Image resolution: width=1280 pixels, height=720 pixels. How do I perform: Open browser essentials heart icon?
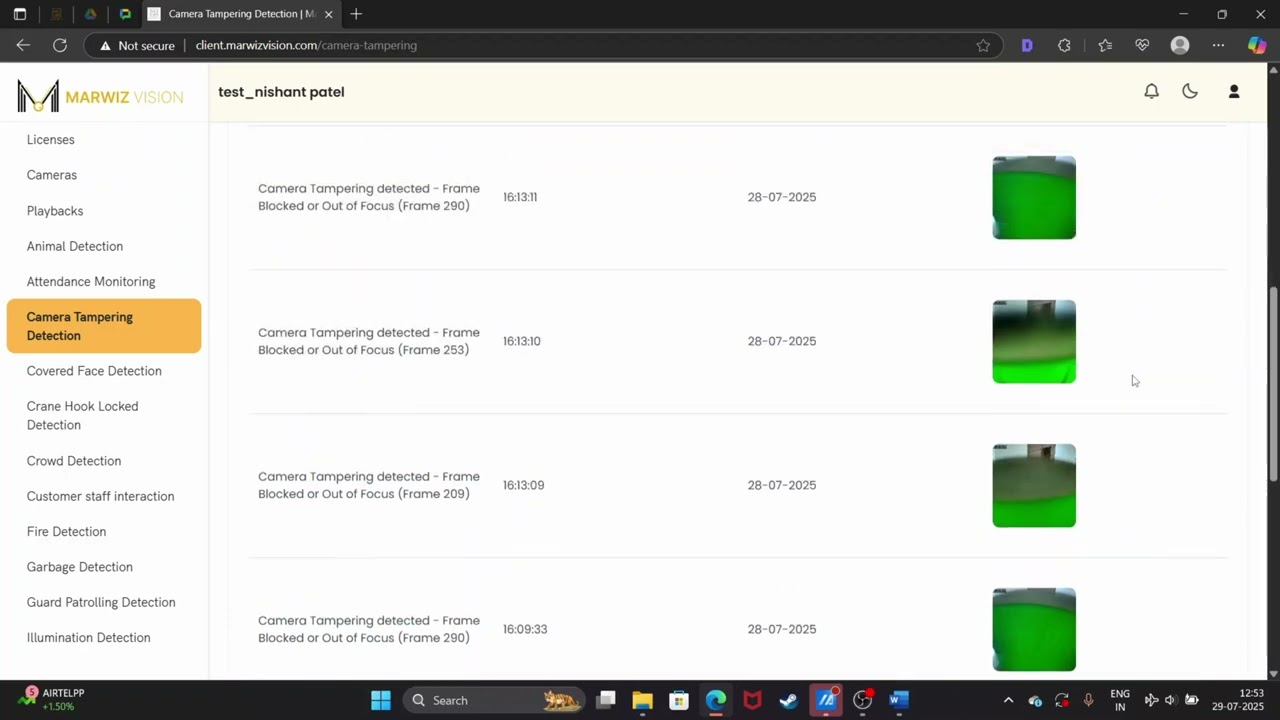pyautogui.click(x=1142, y=45)
